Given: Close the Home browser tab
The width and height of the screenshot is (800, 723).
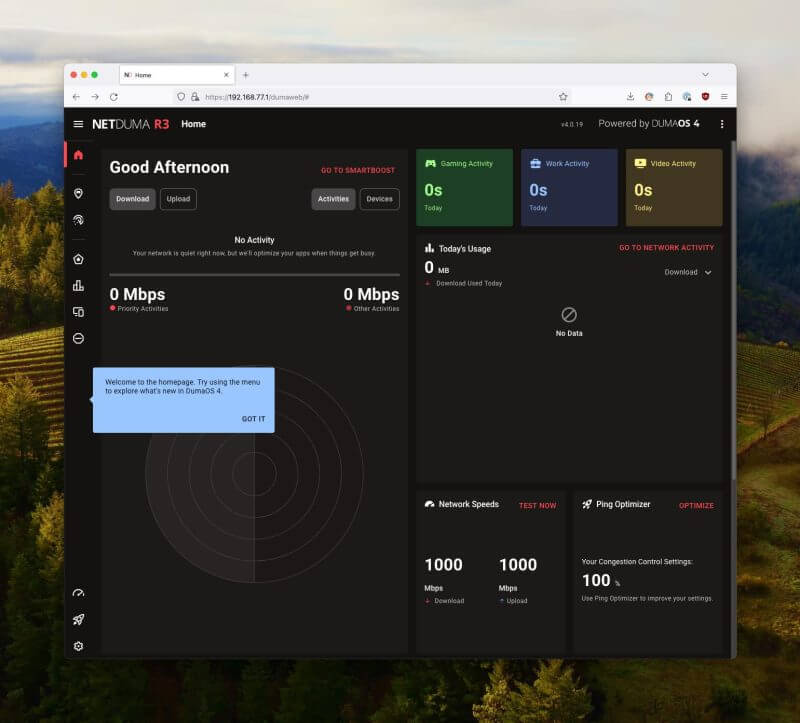Looking at the screenshot, I should coord(226,75).
